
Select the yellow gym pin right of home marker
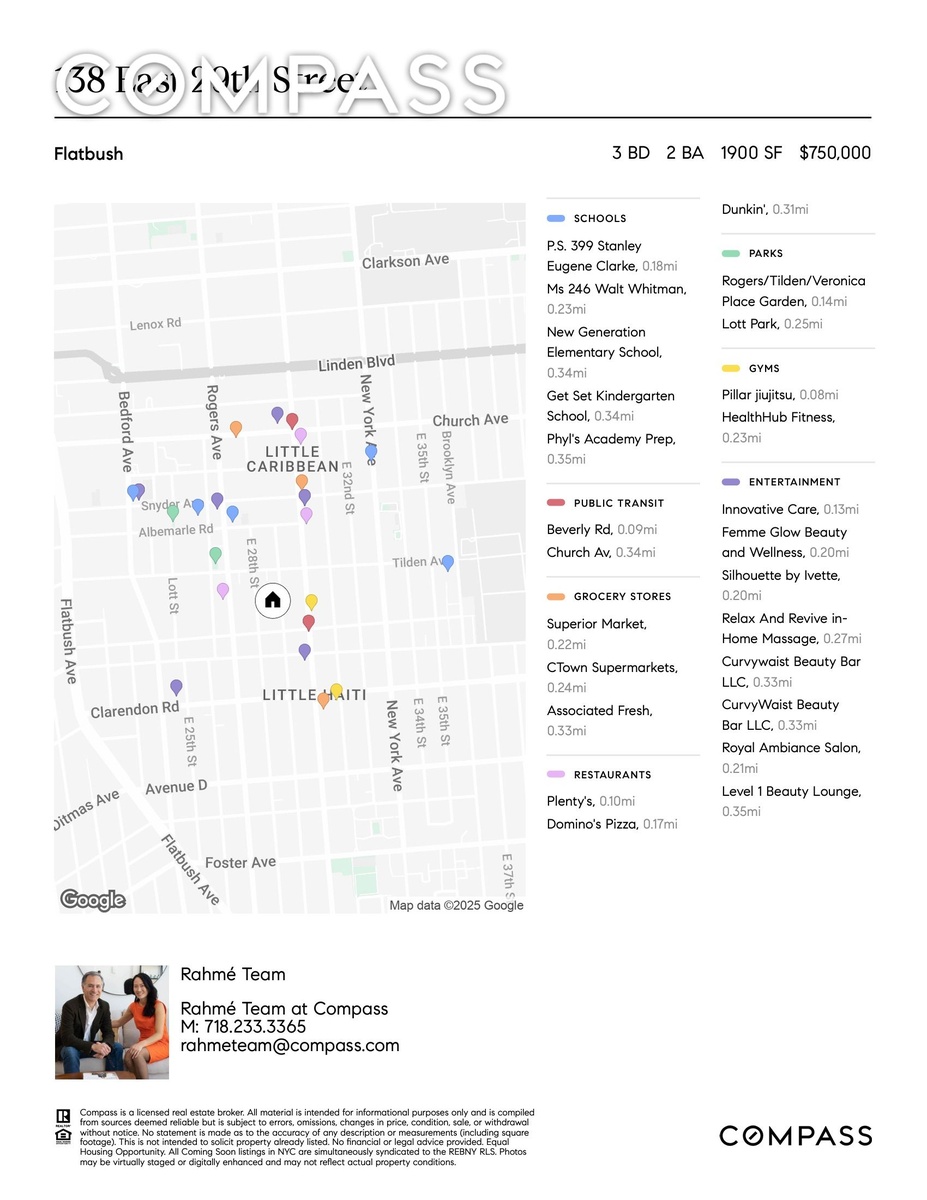(311, 602)
